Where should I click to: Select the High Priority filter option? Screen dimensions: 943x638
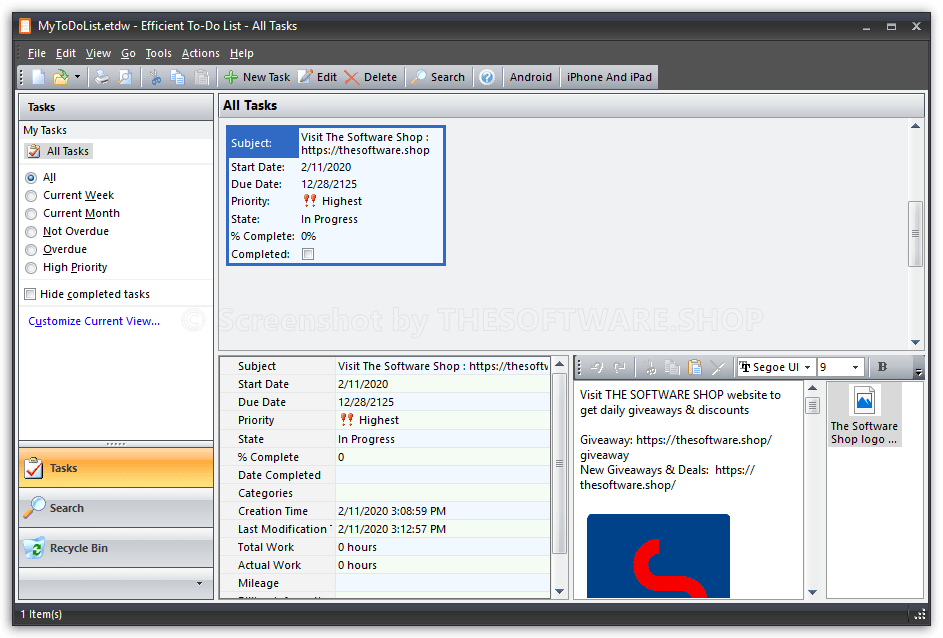click(31, 268)
